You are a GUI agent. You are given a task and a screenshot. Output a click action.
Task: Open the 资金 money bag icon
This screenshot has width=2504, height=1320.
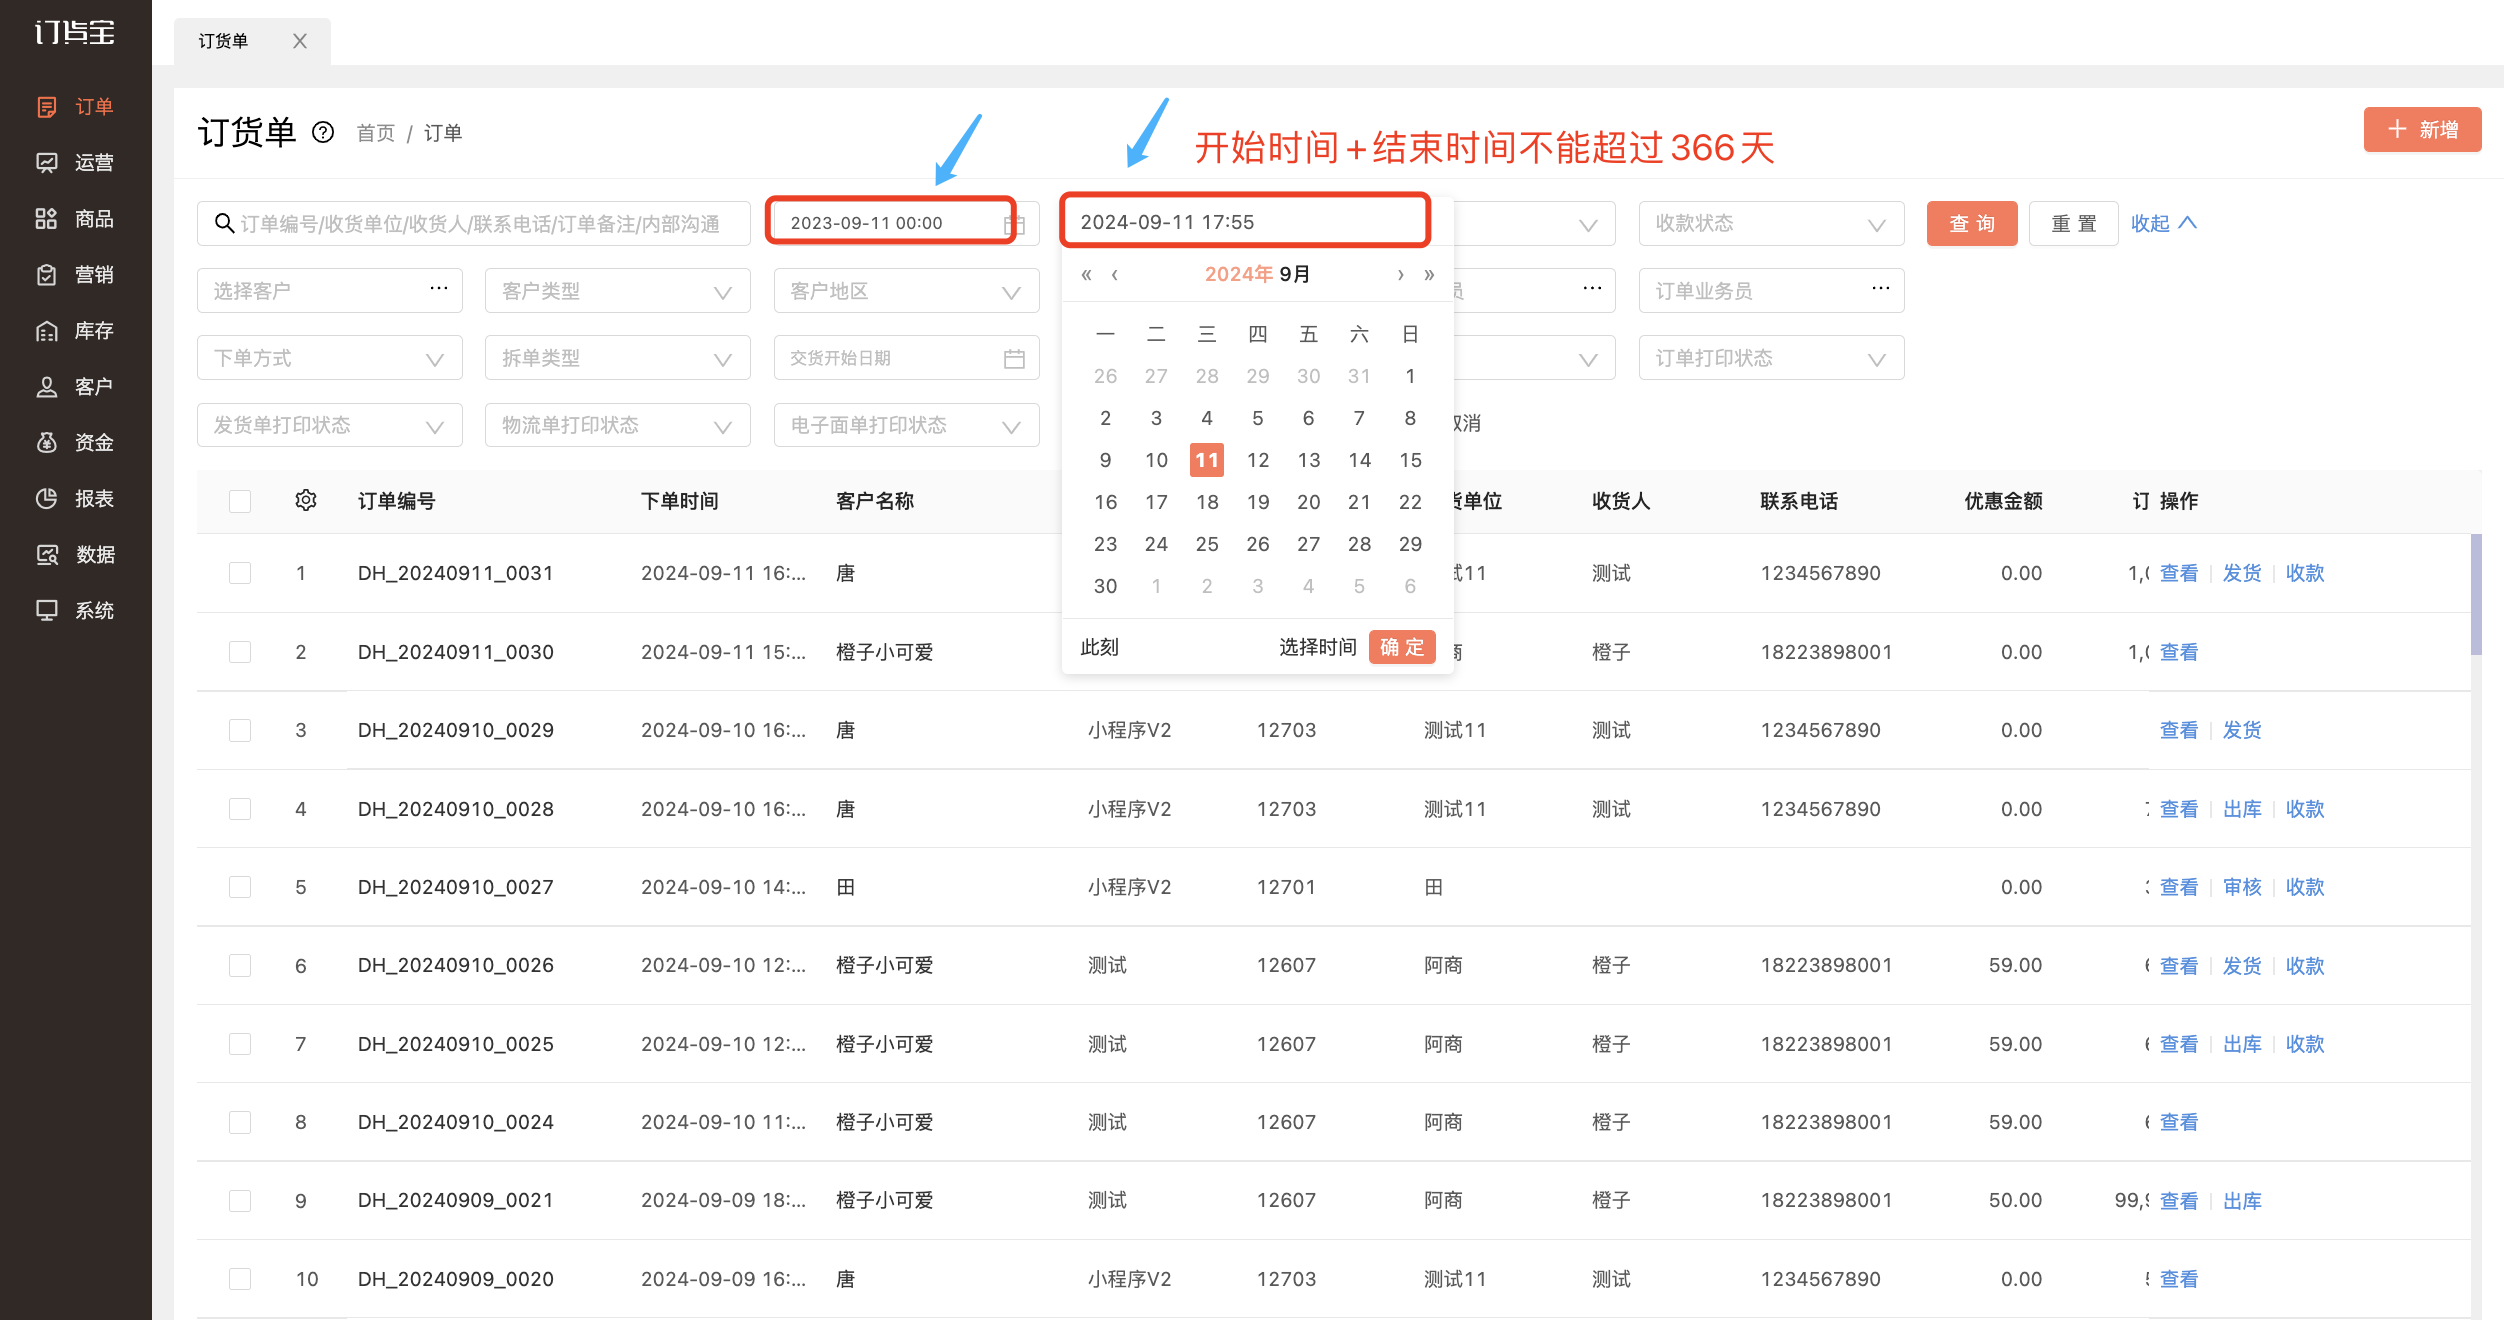pos(47,443)
